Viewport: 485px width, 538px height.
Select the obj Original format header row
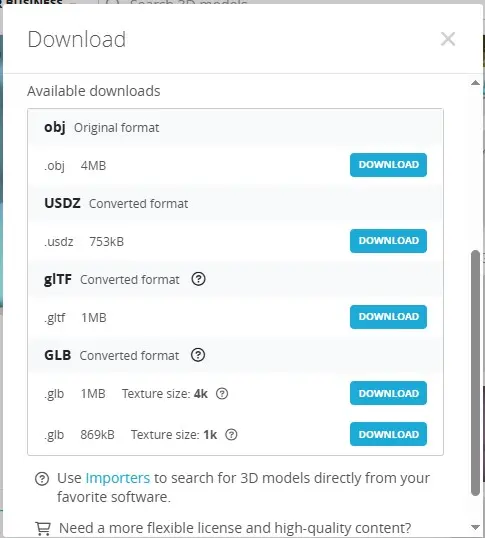(235, 128)
